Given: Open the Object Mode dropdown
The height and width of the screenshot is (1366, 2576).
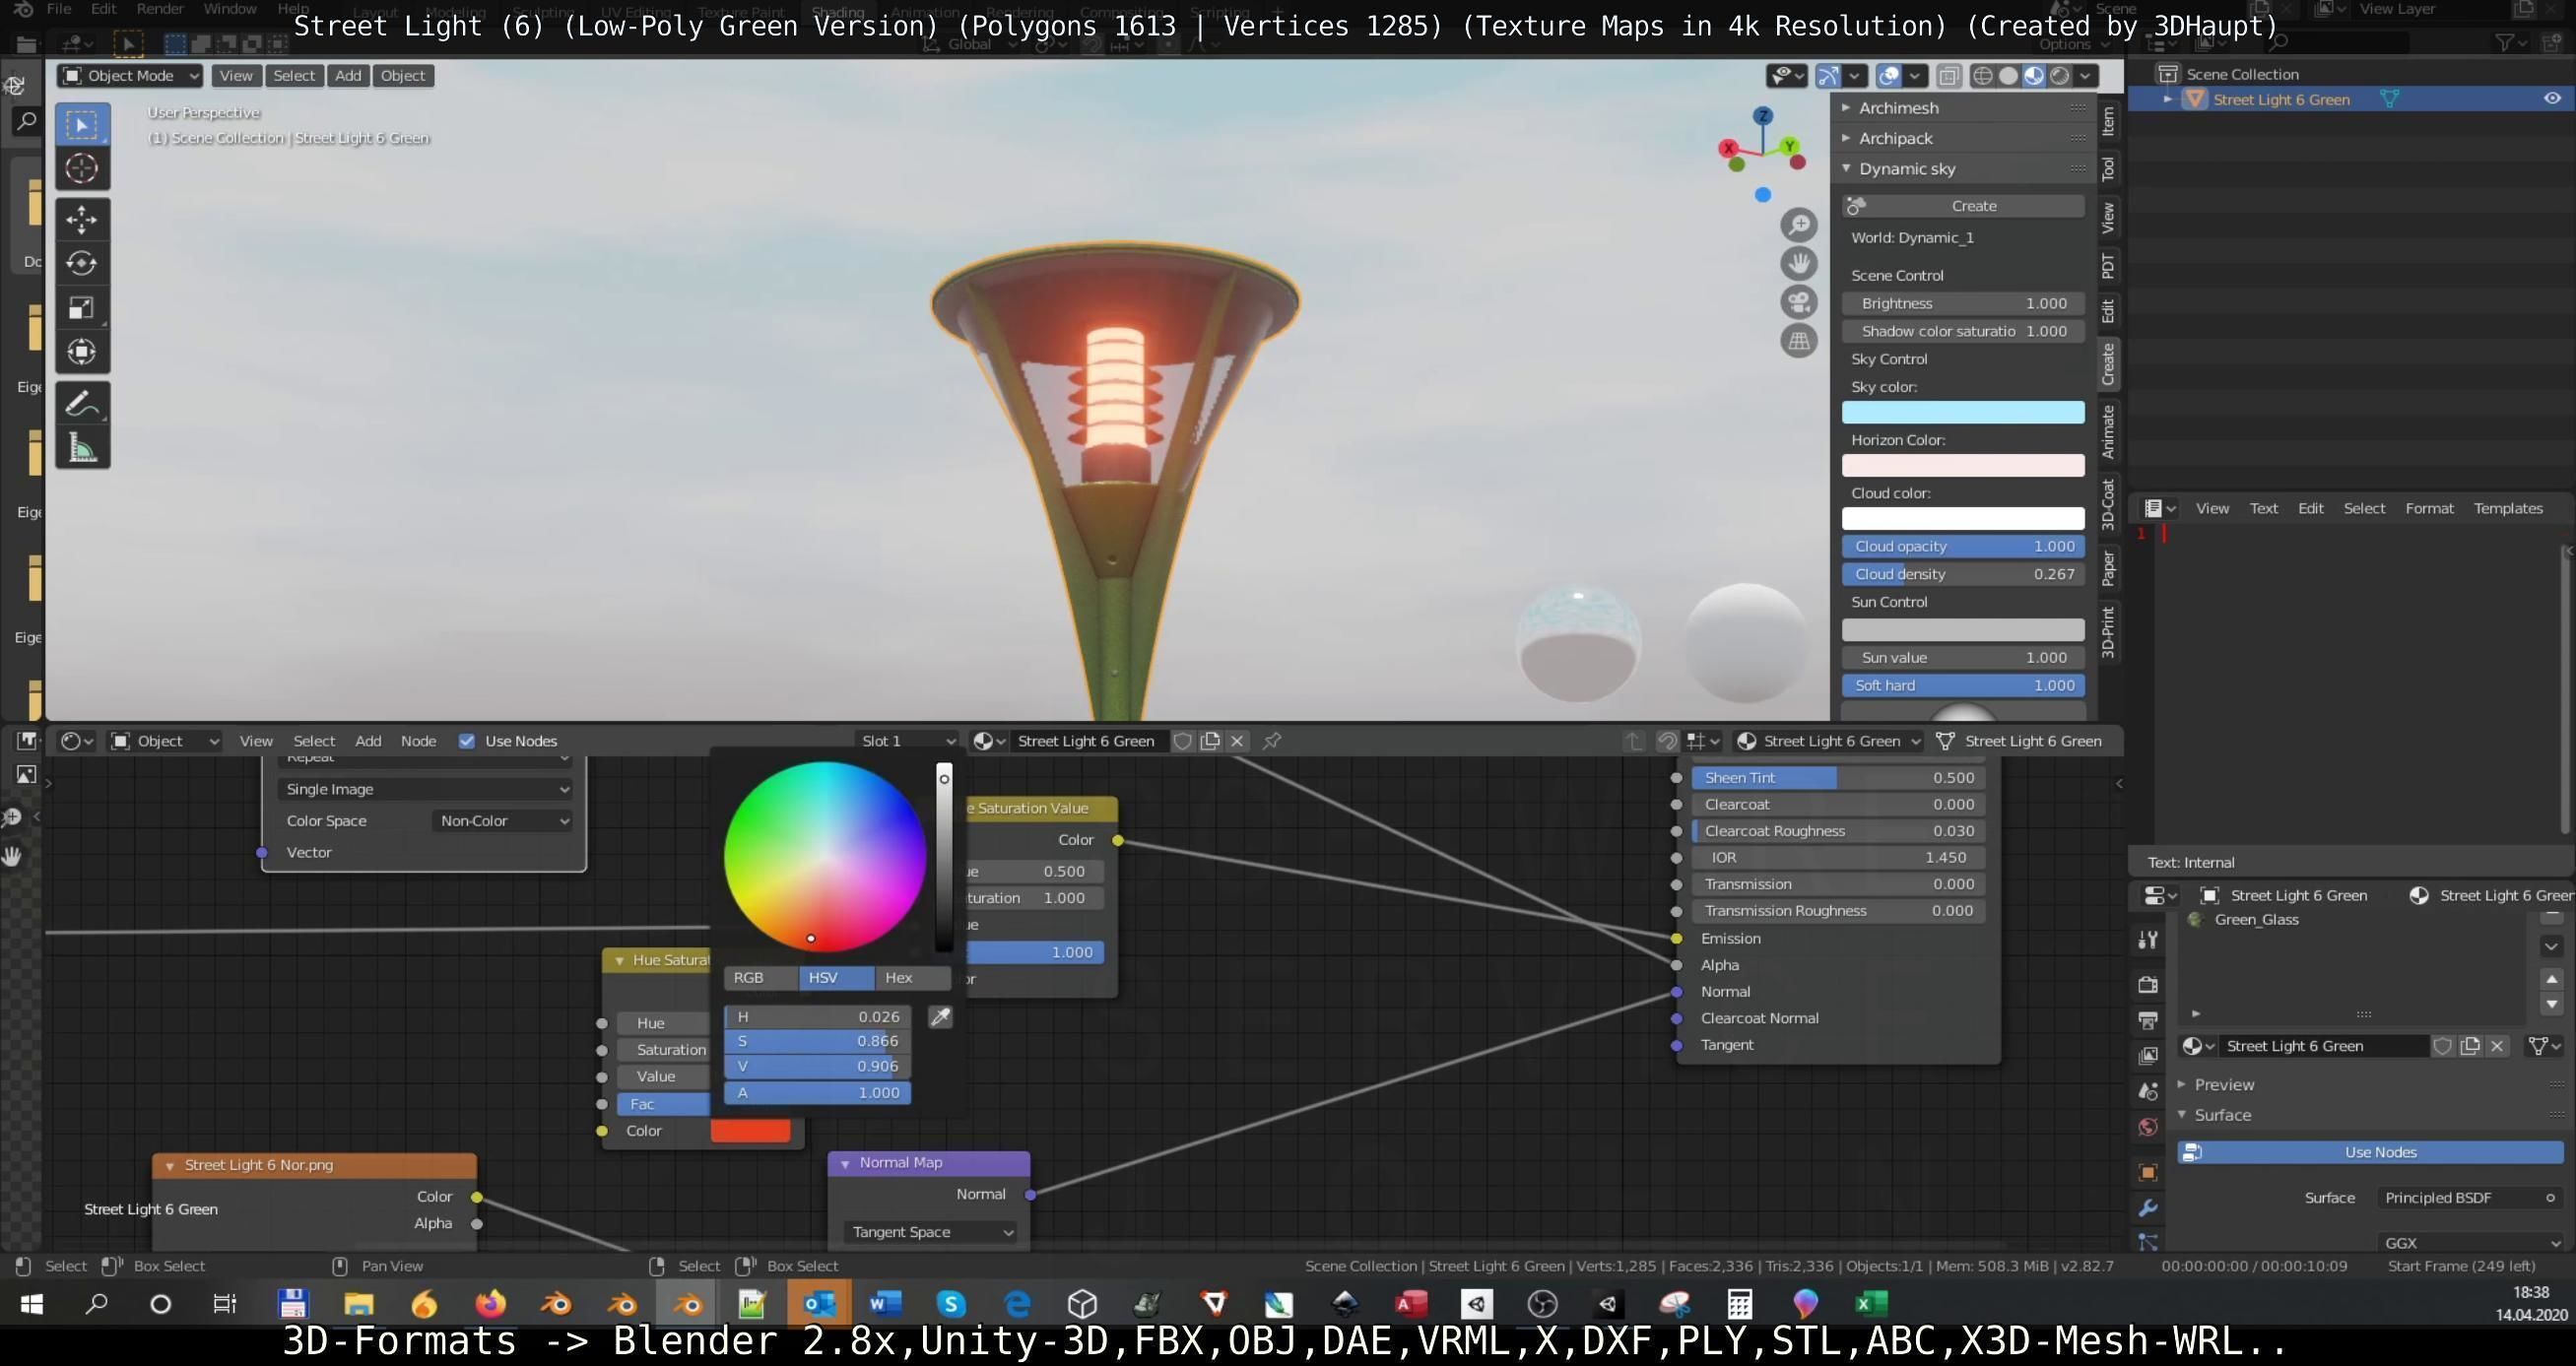Looking at the screenshot, I should pyautogui.click(x=130, y=76).
